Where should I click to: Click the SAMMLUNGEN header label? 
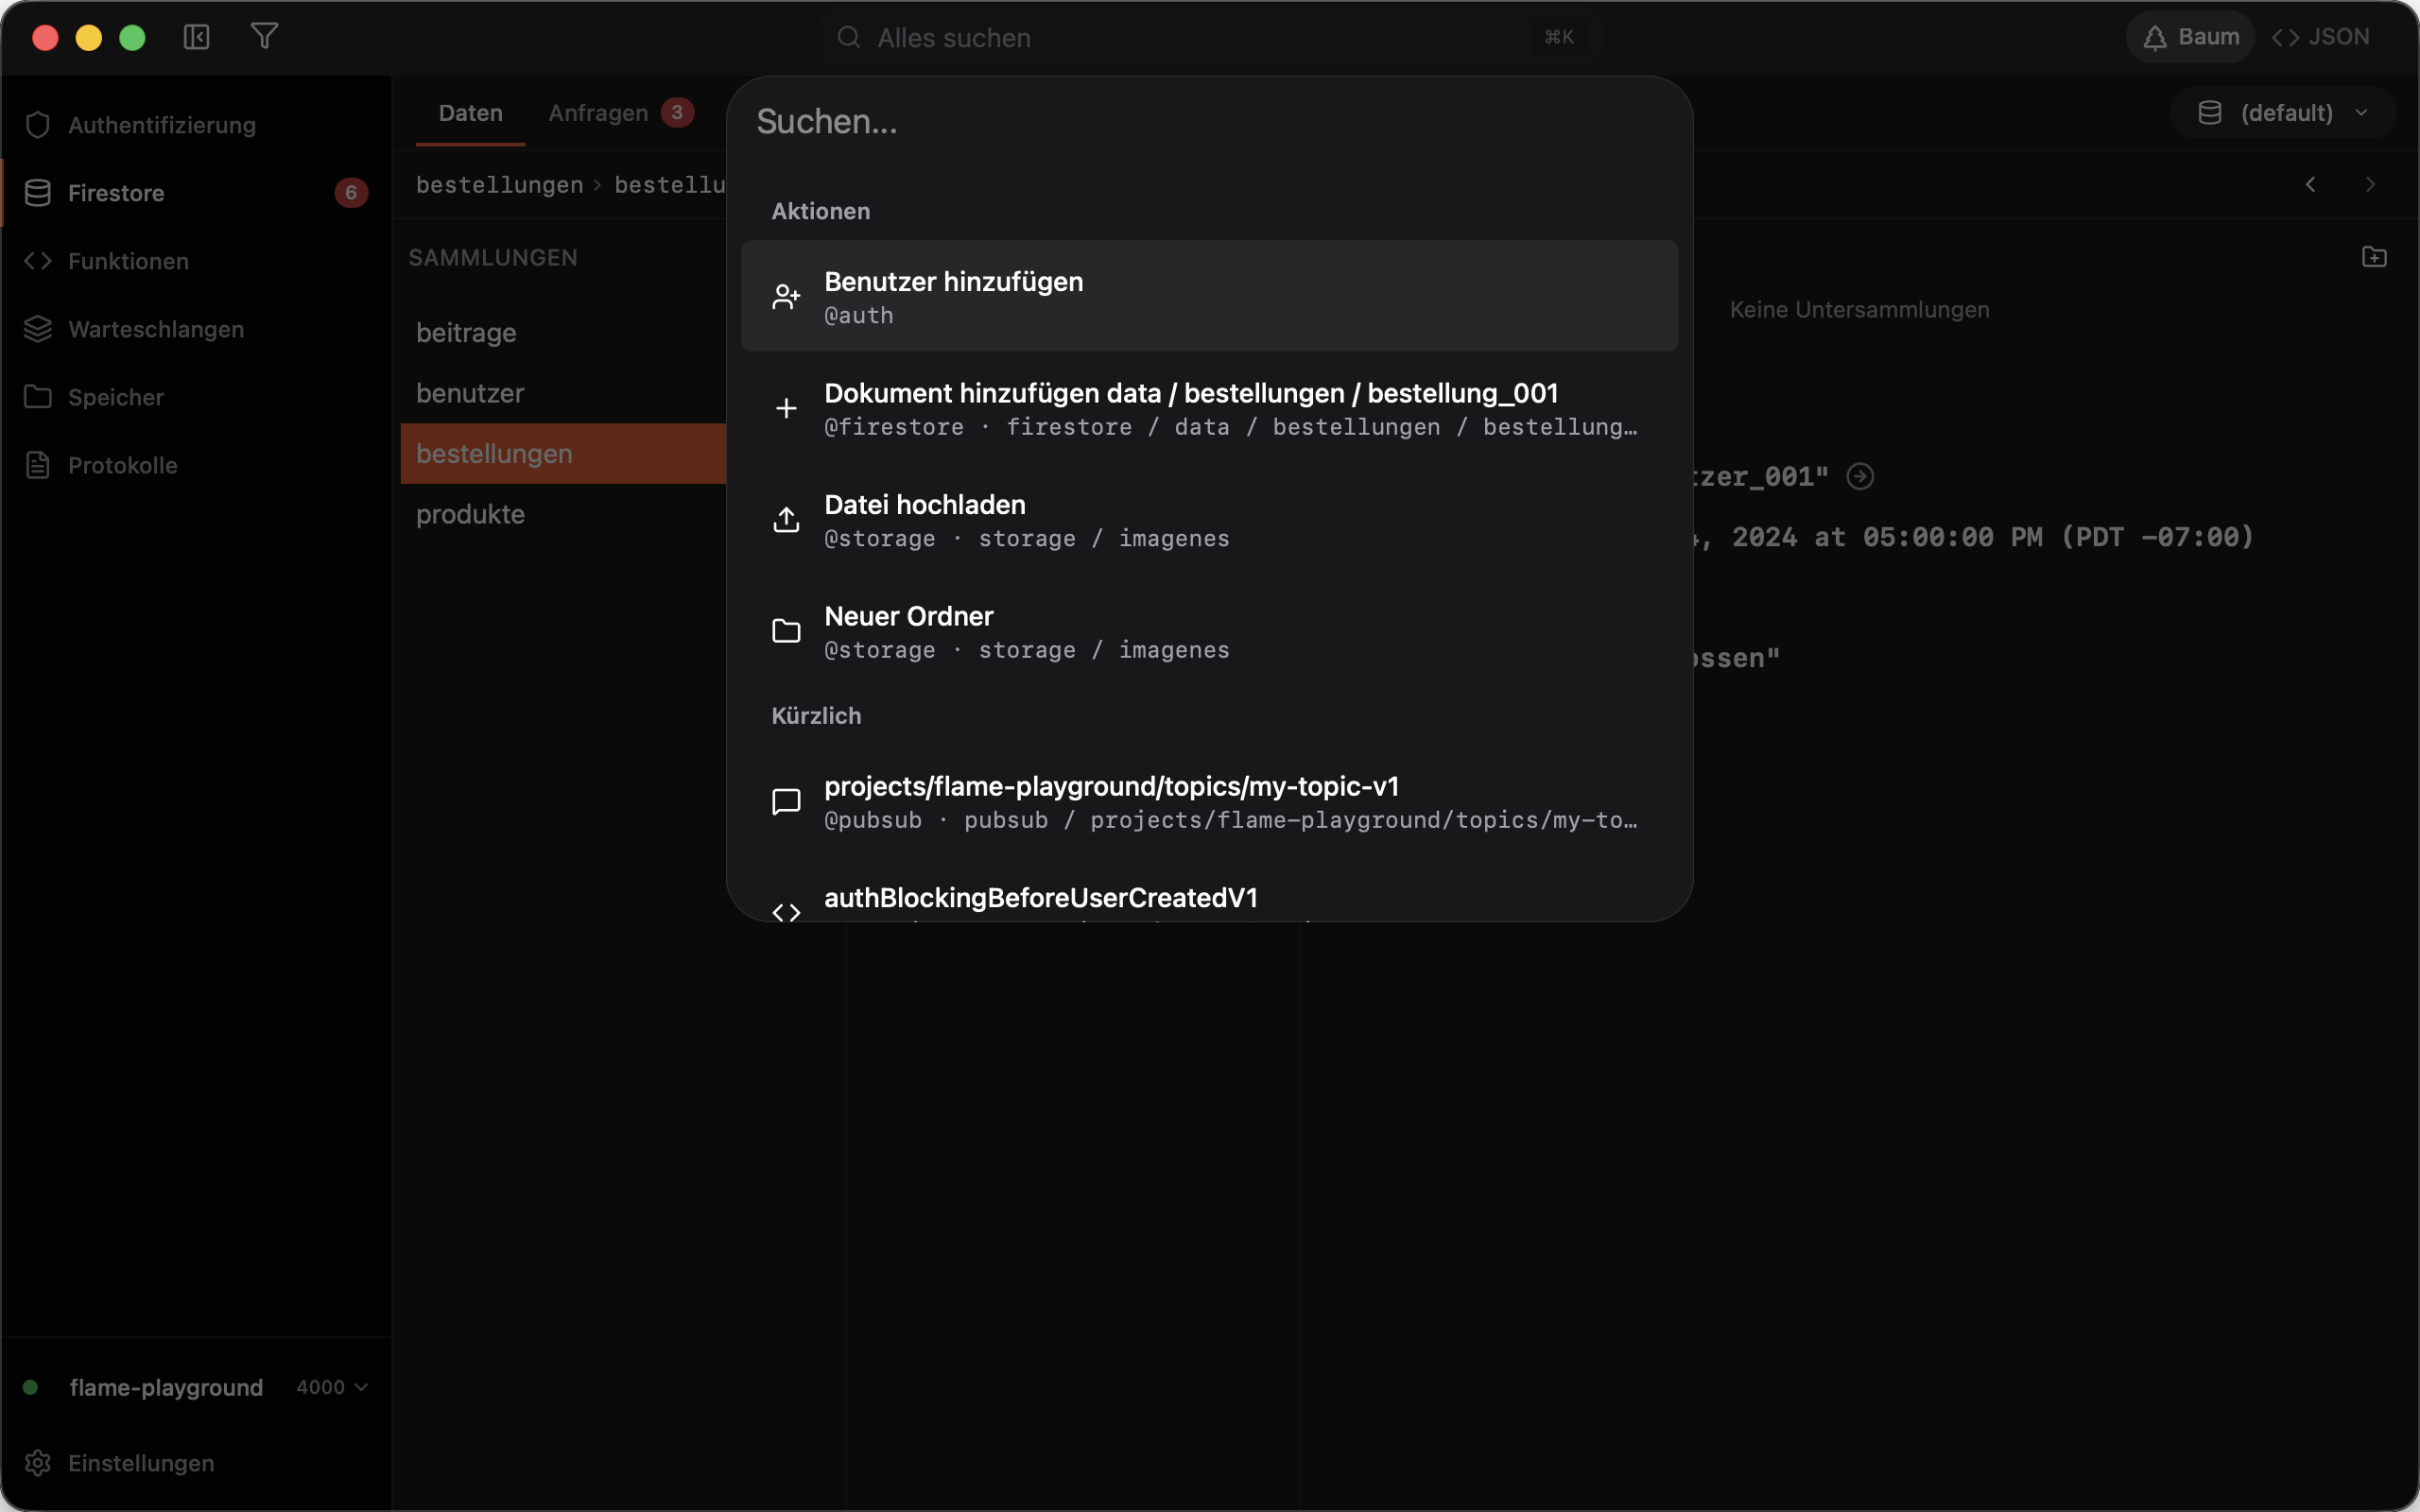493,258
